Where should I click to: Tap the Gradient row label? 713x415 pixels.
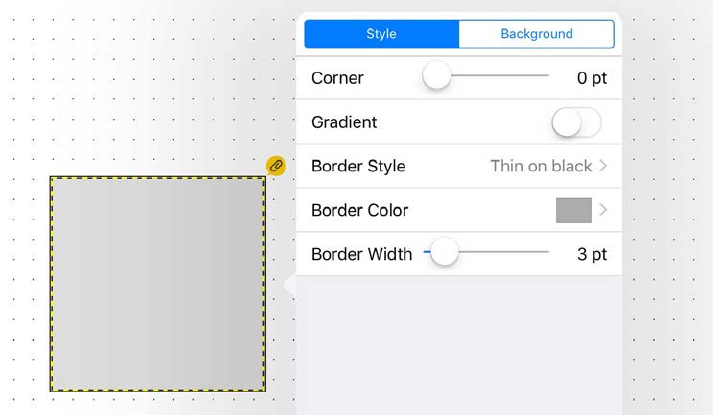coord(344,122)
